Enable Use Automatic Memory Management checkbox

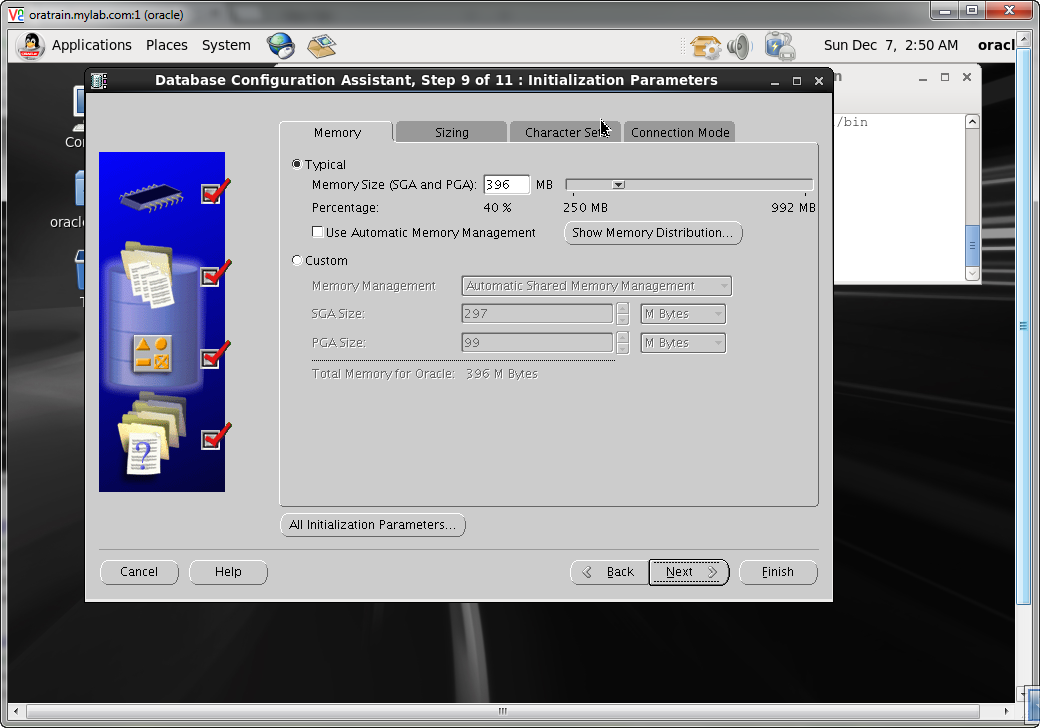(317, 232)
